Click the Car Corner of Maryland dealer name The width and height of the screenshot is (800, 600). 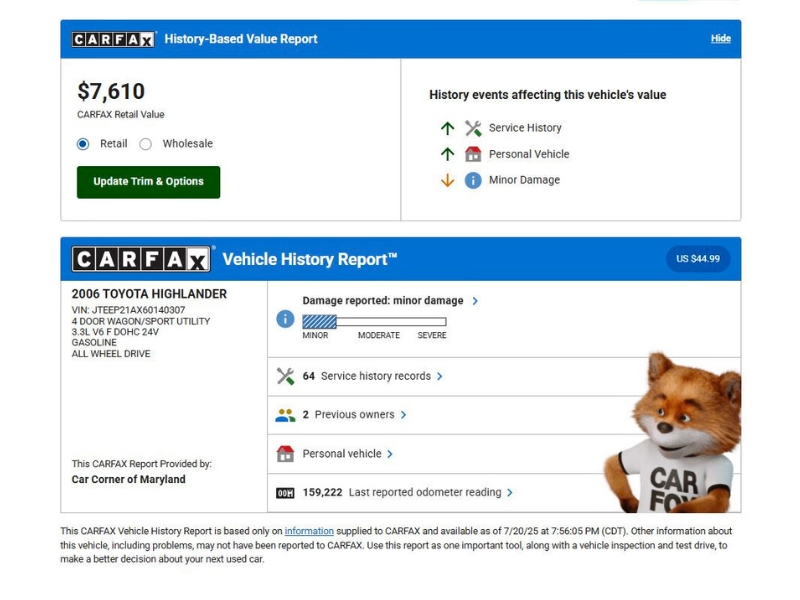[129, 480]
